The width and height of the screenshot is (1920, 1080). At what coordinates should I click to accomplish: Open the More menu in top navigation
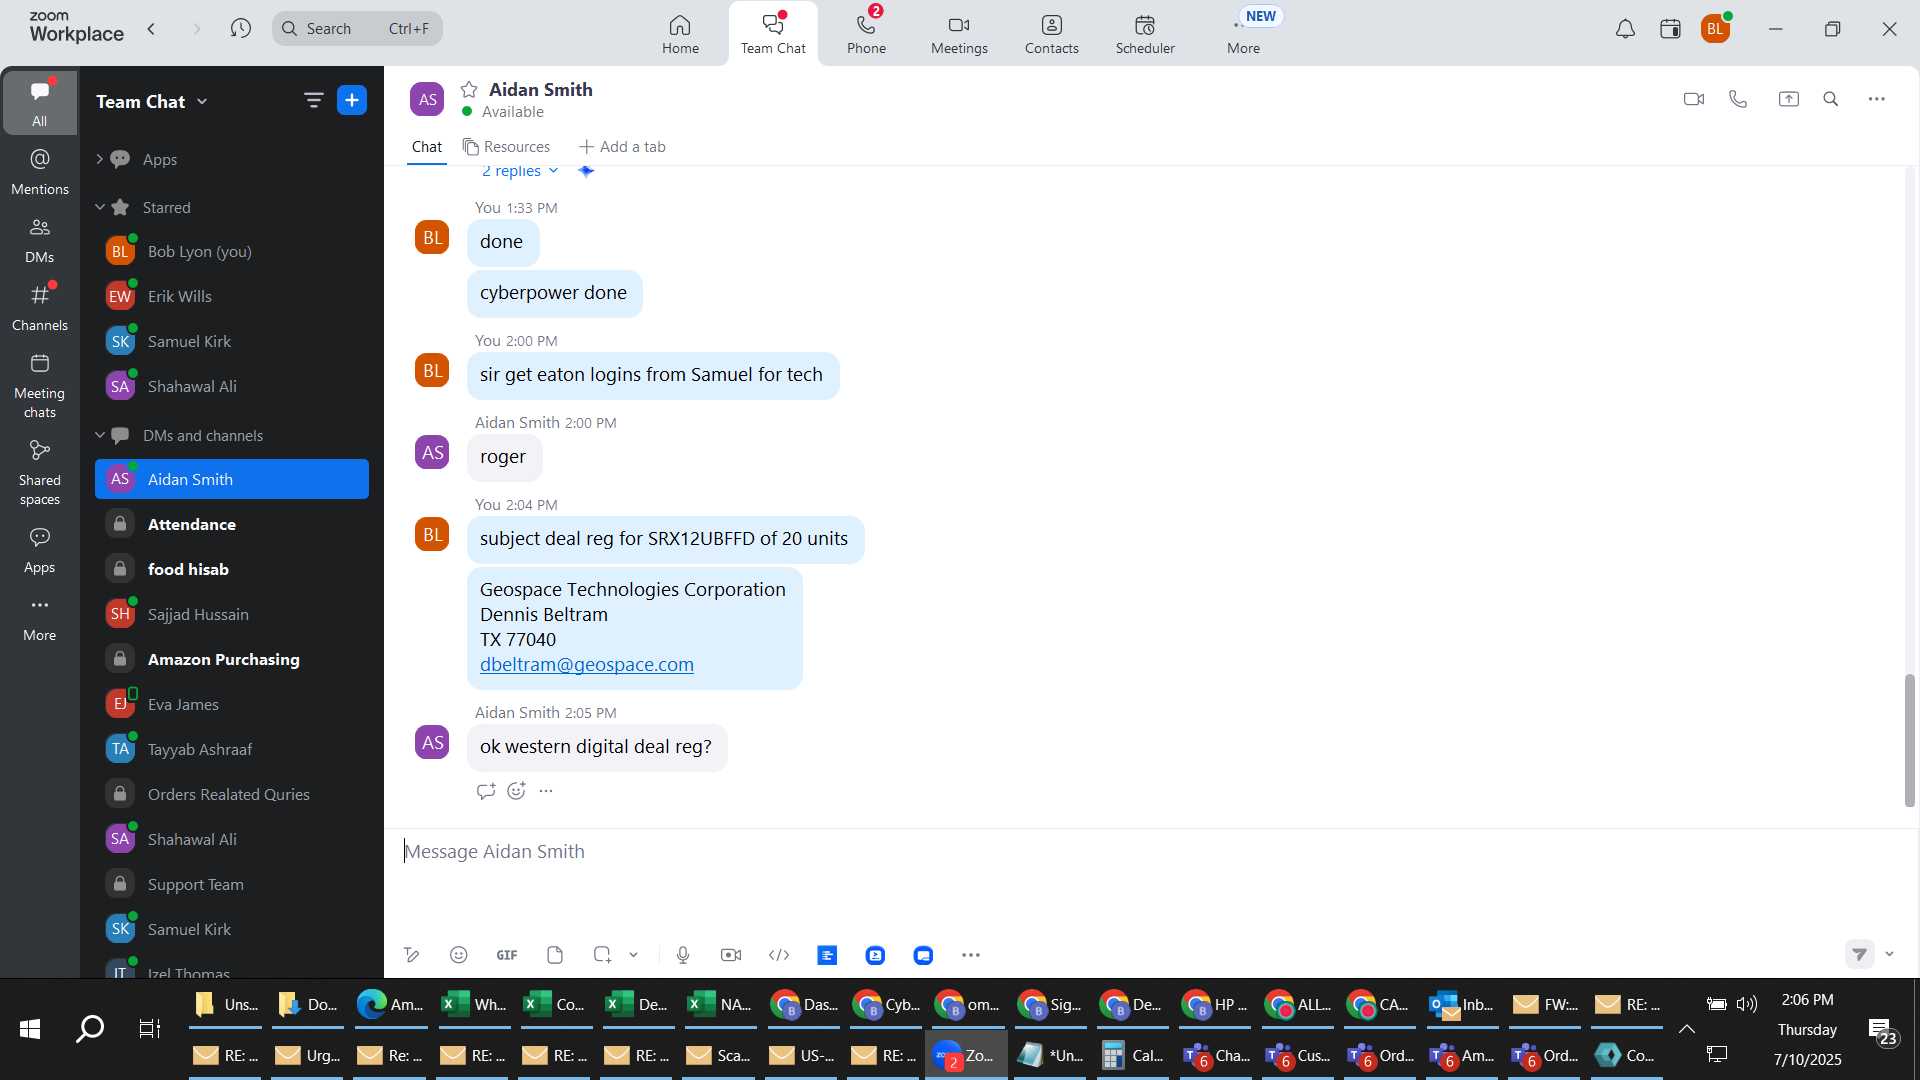1244,34
